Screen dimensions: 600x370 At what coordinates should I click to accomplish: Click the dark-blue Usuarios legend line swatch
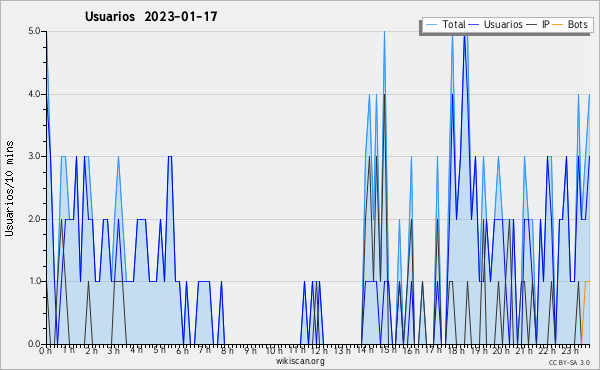(474, 25)
